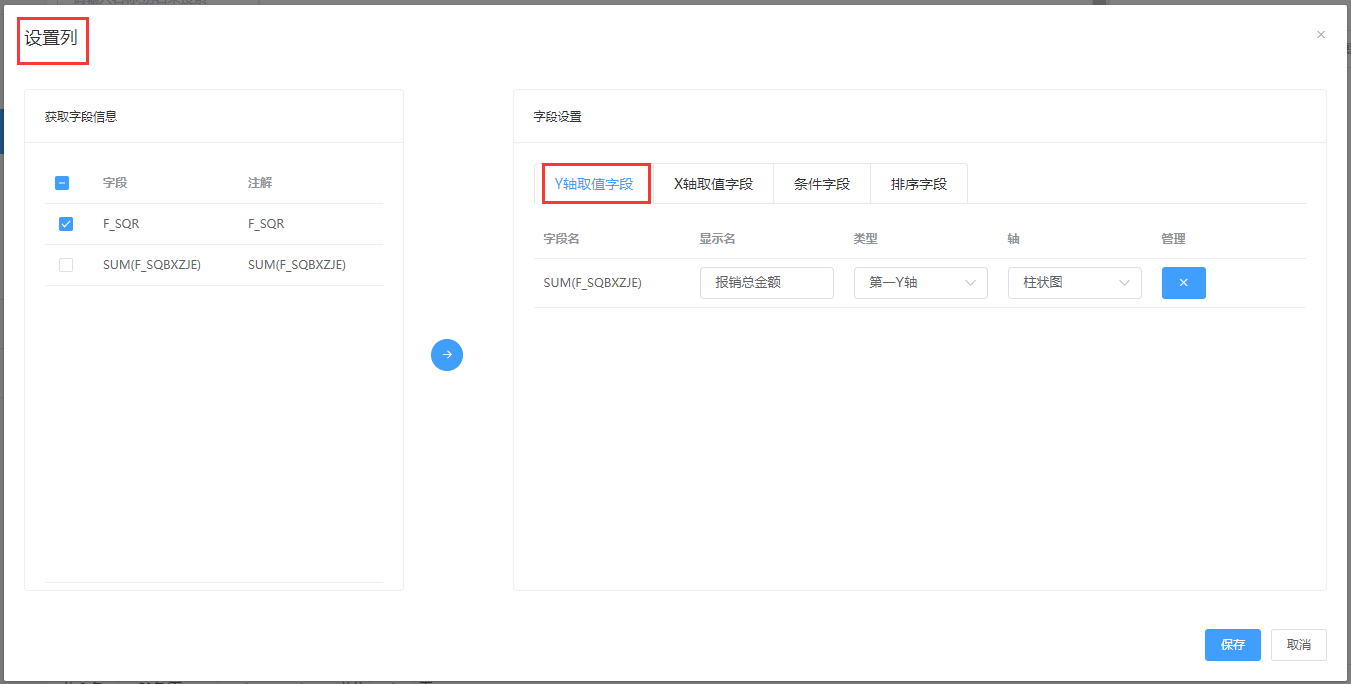The image size is (1351, 684).
Task: Click the 取消 button
Action: coord(1298,645)
